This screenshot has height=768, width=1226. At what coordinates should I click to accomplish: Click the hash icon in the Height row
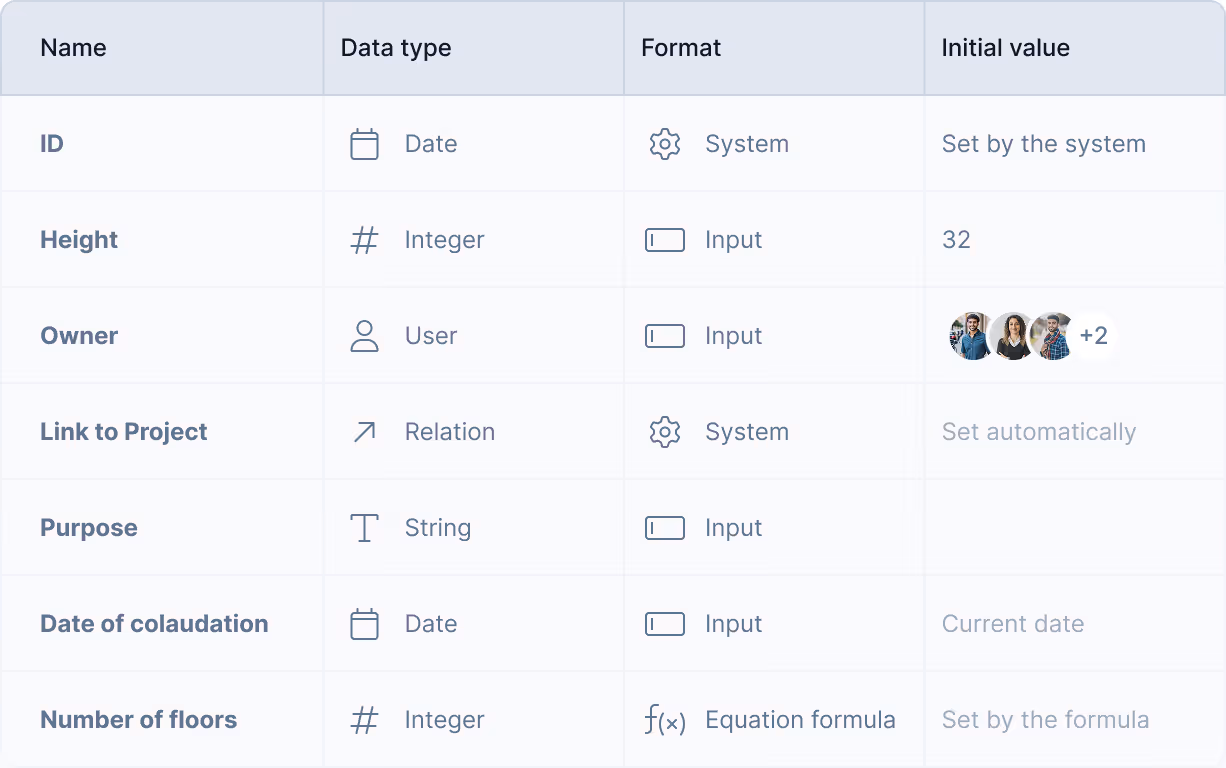click(365, 240)
